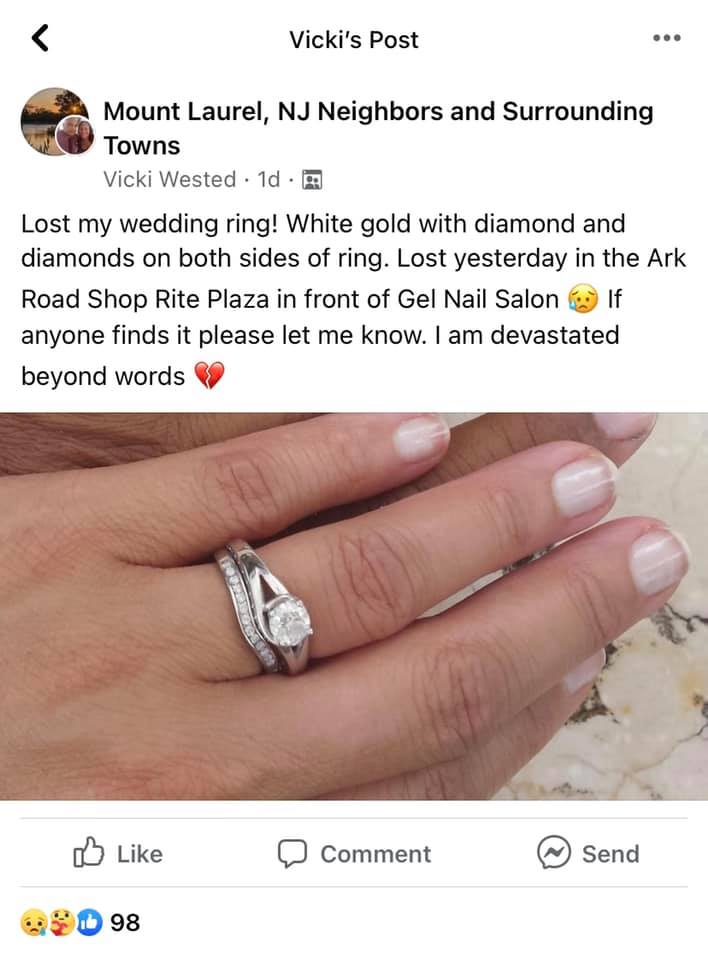This screenshot has height=960, width=708.
Task: Tap the Comment speech bubble icon
Action: click(x=292, y=853)
